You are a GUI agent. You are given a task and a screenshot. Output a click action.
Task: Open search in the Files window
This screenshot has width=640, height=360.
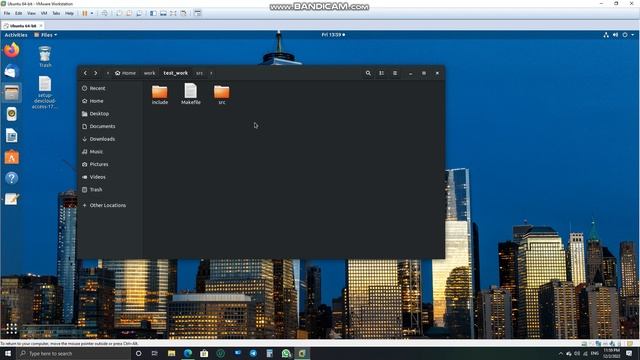pyautogui.click(x=368, y=73)
